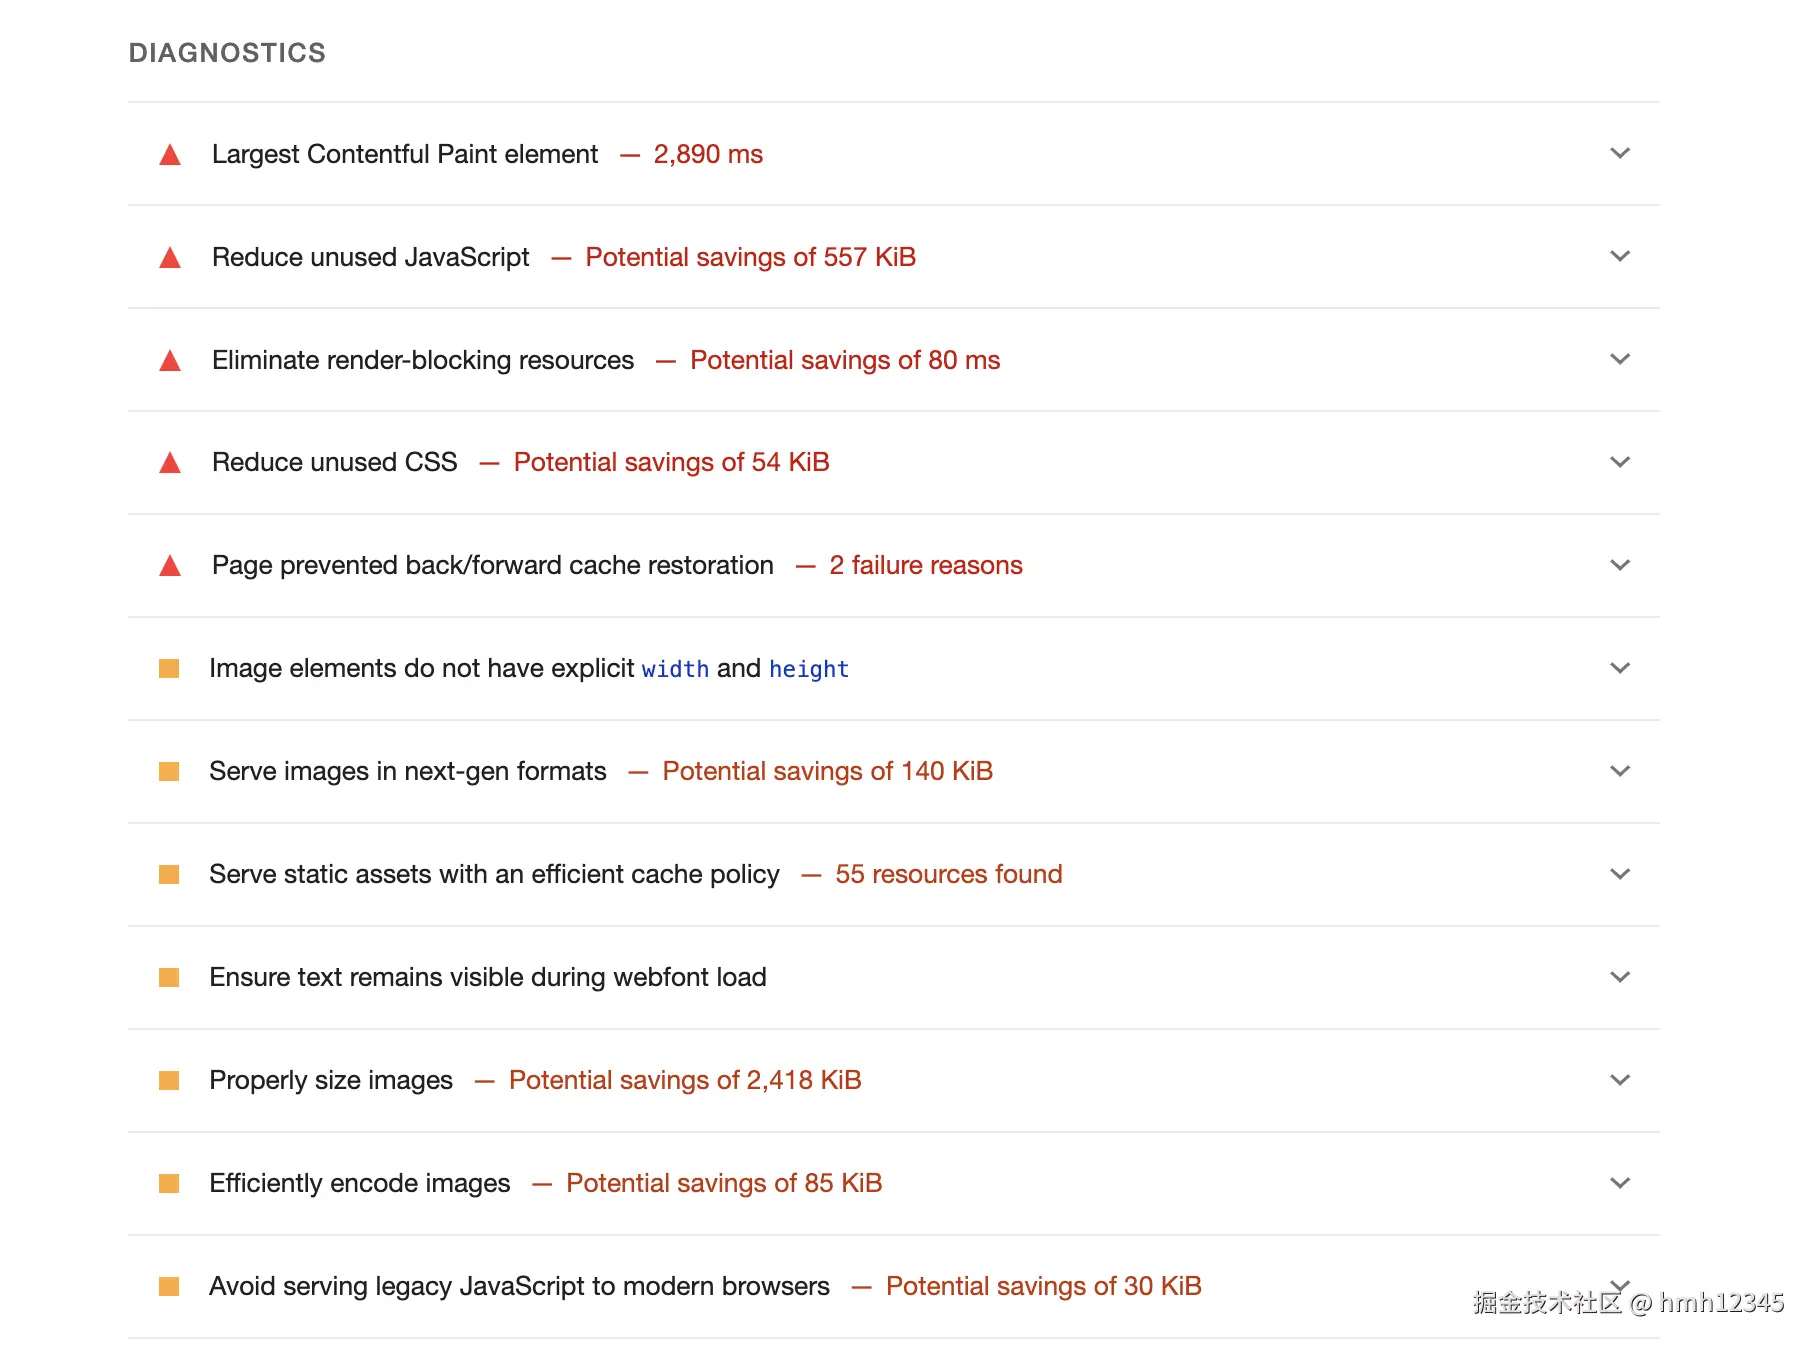Click Potential savings of 54 KiB text
The width and height of the screenshot is (1818, 1350).
pos(671,462)
